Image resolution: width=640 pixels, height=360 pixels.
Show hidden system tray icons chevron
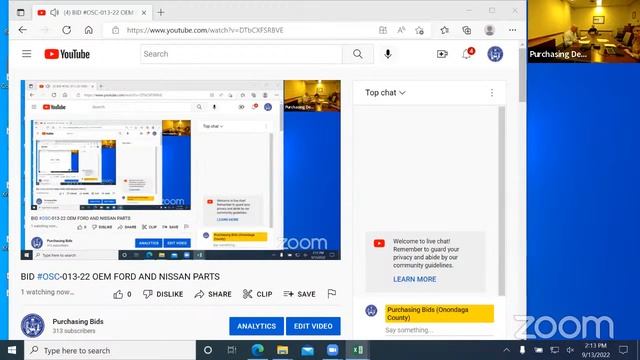click(x=507, y=350)
